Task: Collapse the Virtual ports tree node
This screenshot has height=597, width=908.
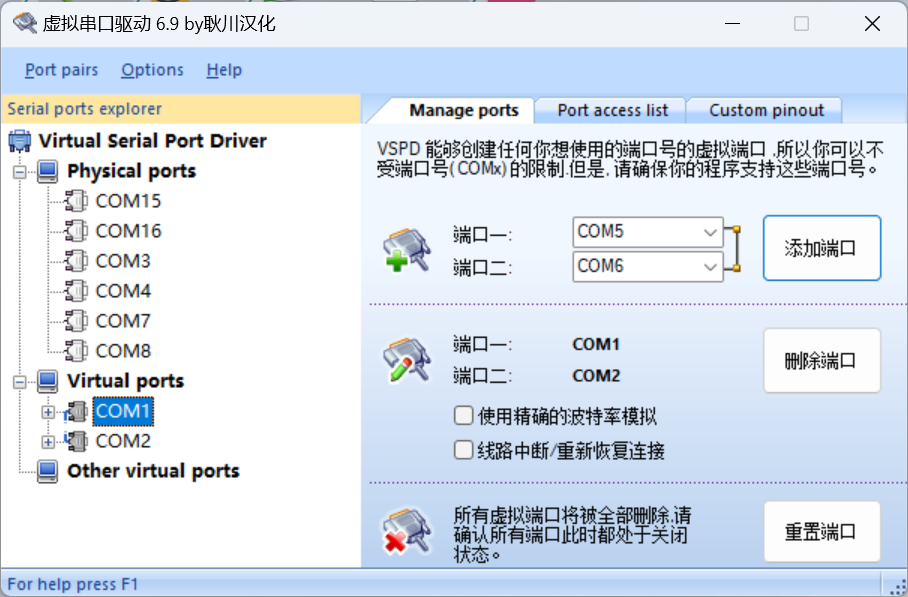Action: tap(20, 382)
